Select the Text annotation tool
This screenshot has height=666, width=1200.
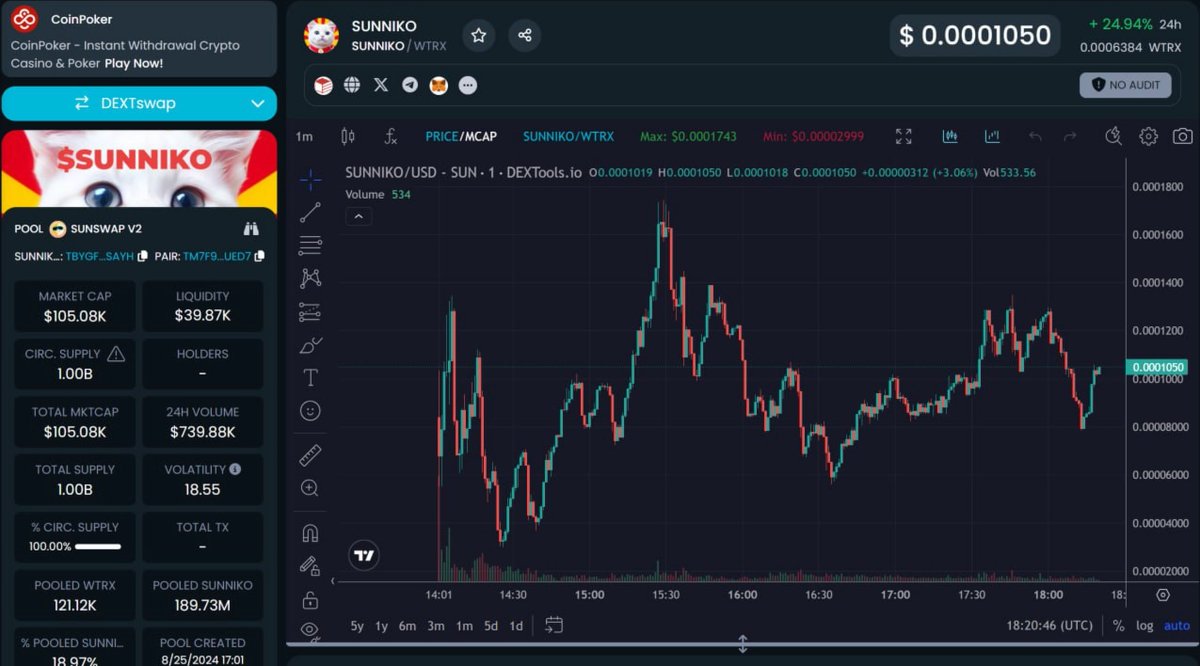click(310, 377)
